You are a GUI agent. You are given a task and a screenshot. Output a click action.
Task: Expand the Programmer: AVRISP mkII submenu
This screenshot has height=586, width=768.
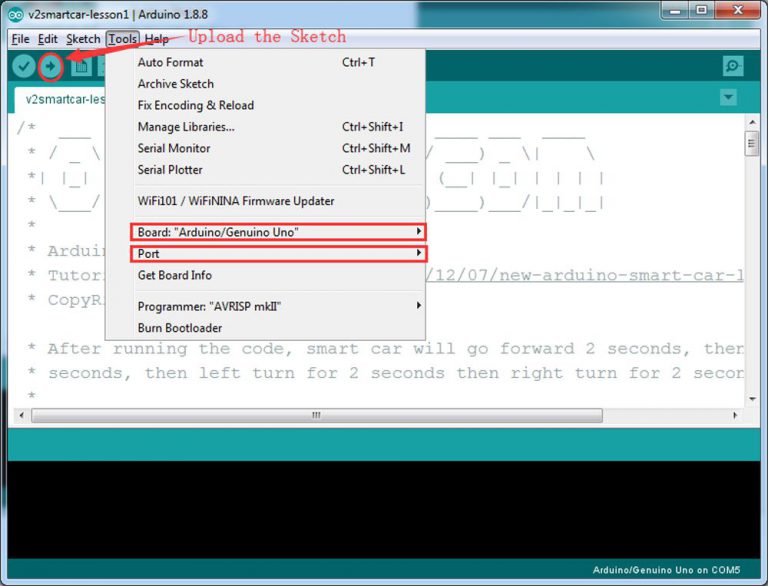coord(280,306)
